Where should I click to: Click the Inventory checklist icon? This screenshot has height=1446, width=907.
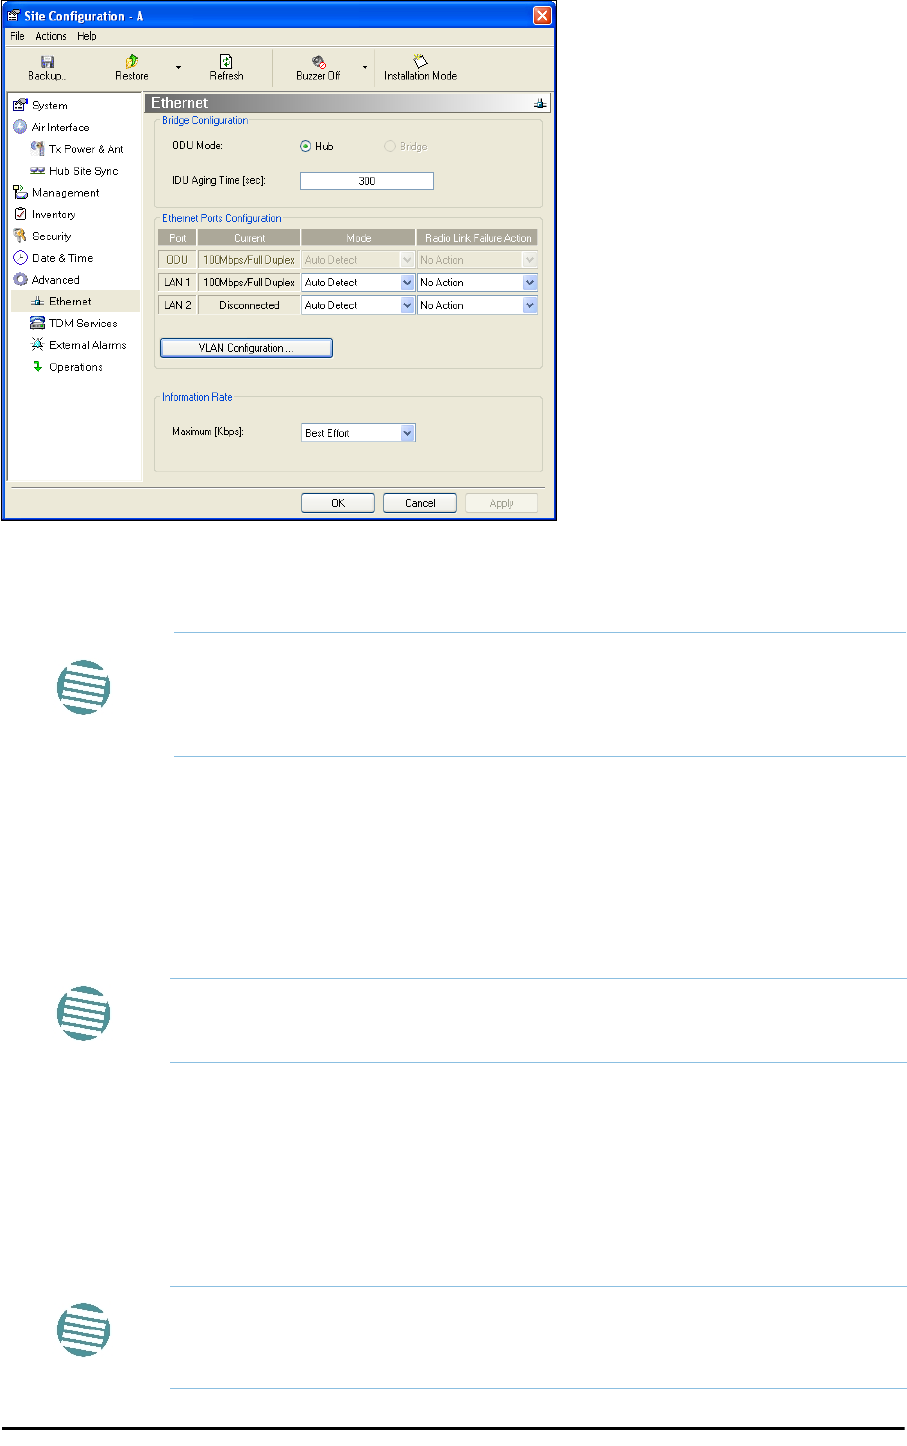pyautogui.click(x=19, y=214)
